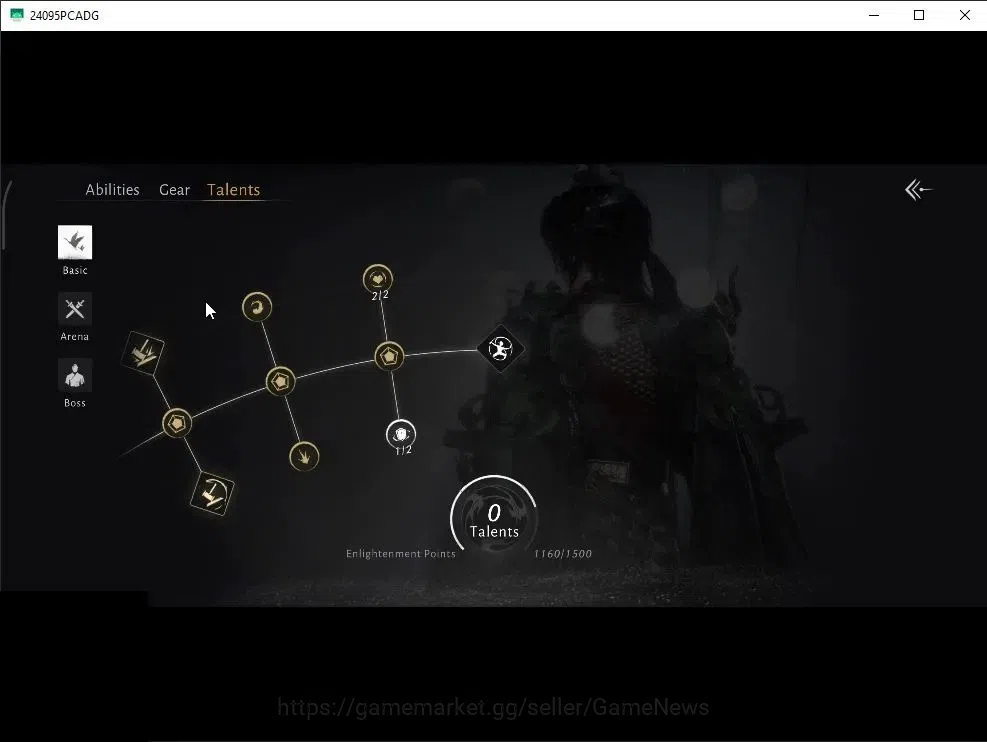Click the Enlightenment Points progress 1160/1500
The height and width of the screenshot is (742, 987).
[563, 554]
